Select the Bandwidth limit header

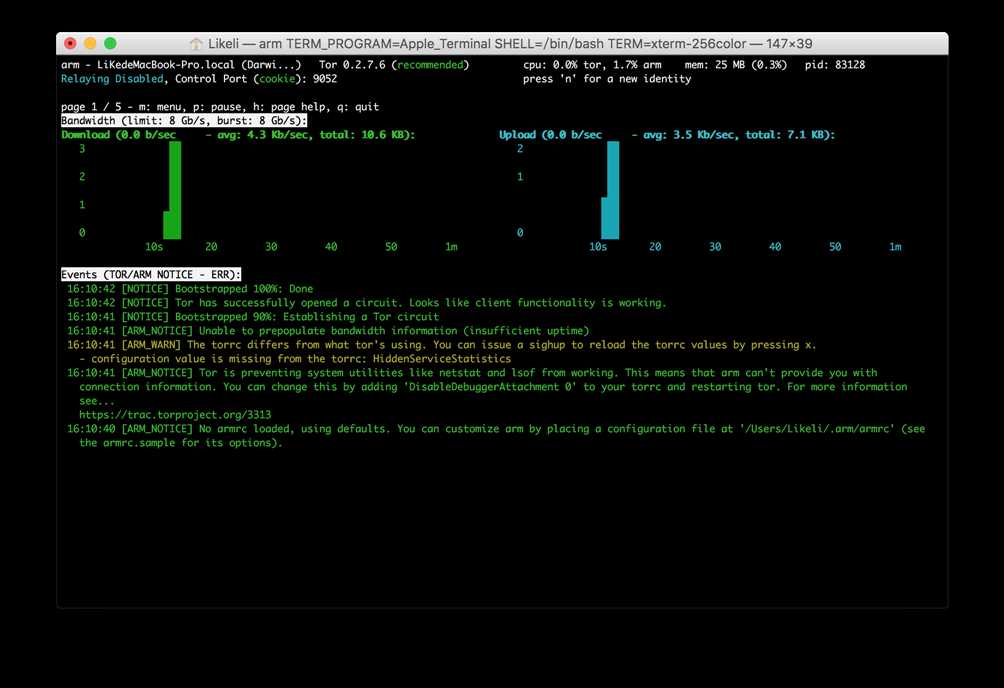[x=184, y=120]
